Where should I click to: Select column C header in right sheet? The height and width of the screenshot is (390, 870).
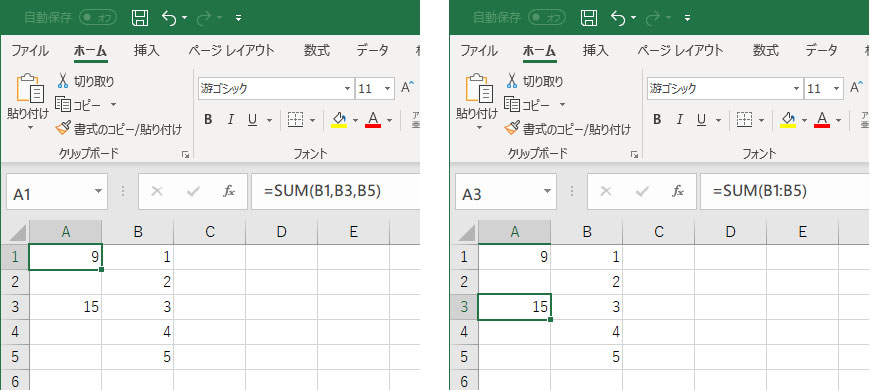point(659,232)
